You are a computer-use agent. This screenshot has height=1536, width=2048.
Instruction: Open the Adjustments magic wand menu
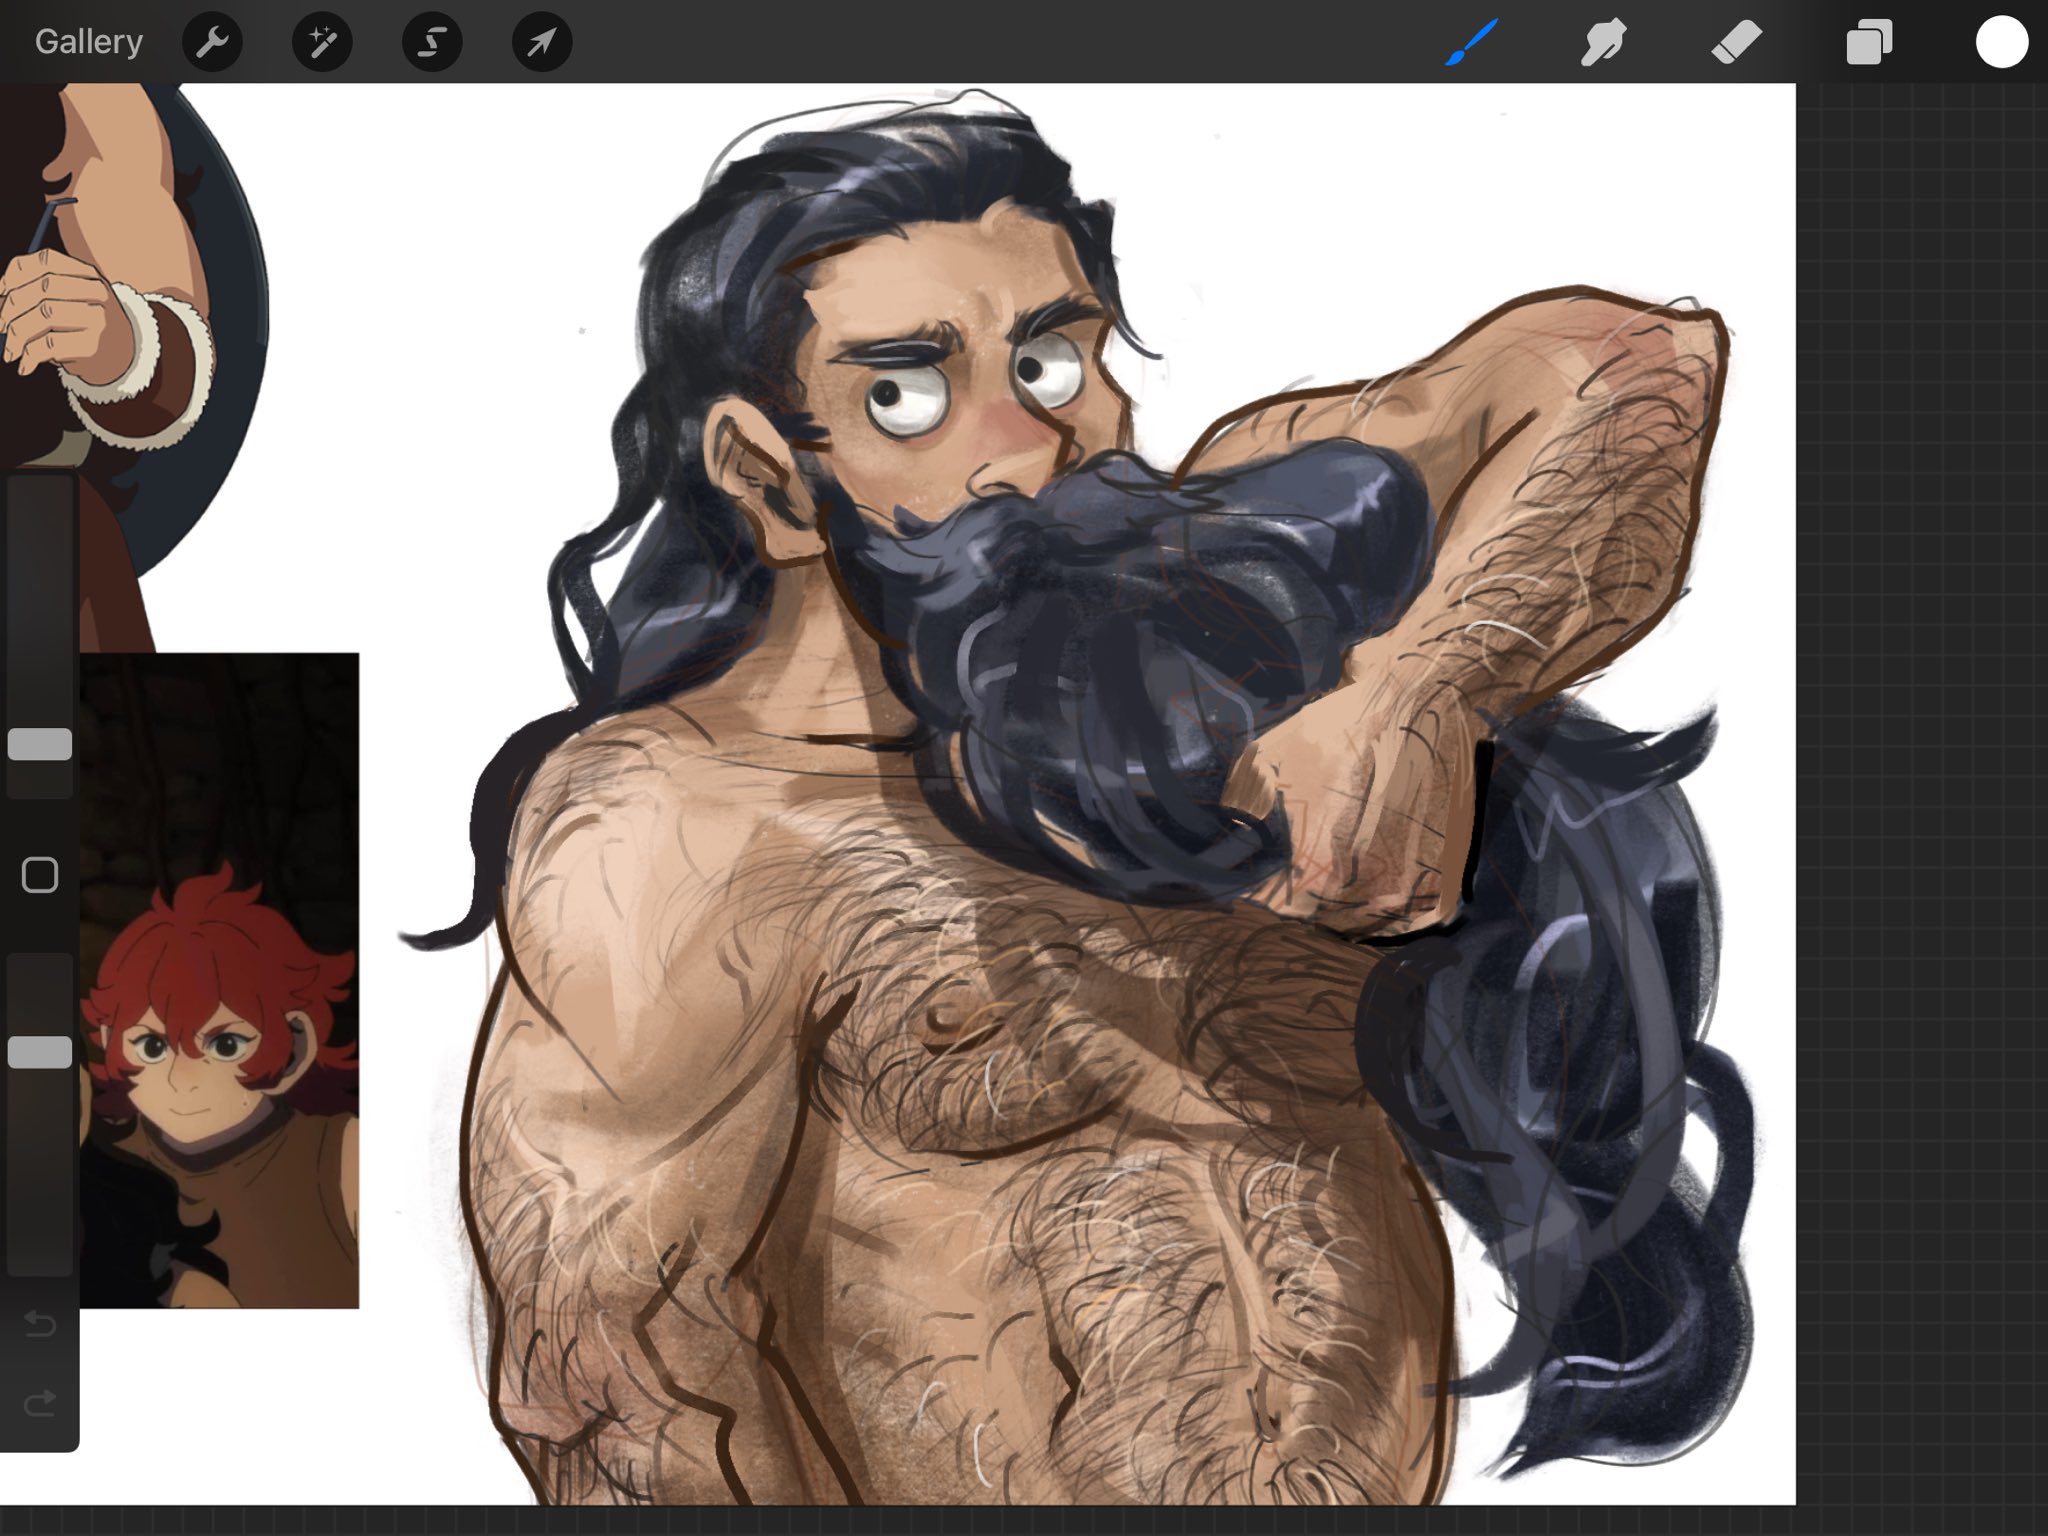click(322, 42)
